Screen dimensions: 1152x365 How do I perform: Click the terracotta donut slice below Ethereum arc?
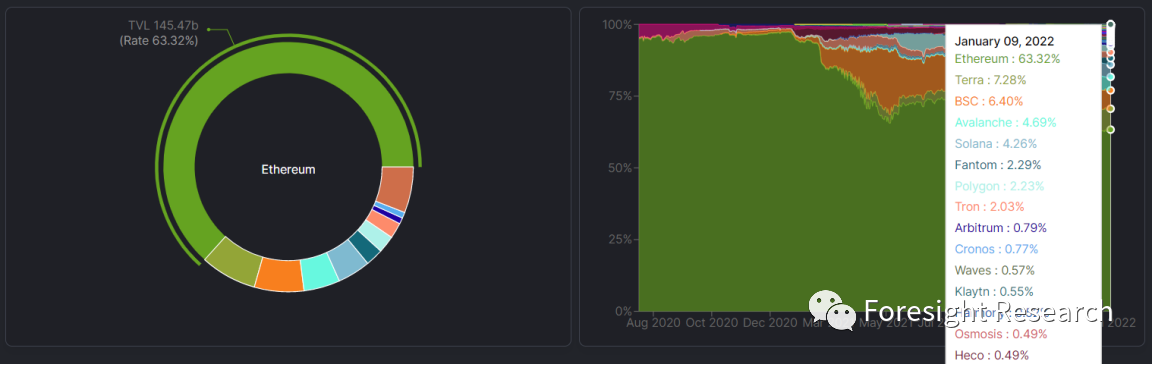point(395,188)
